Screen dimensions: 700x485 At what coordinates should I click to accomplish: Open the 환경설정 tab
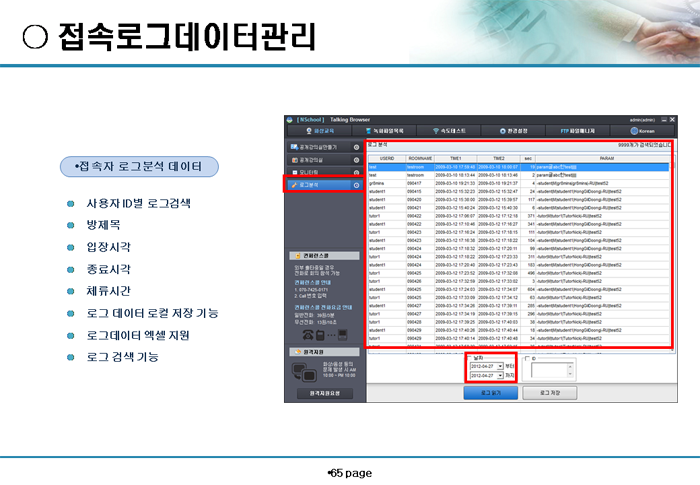513,131
